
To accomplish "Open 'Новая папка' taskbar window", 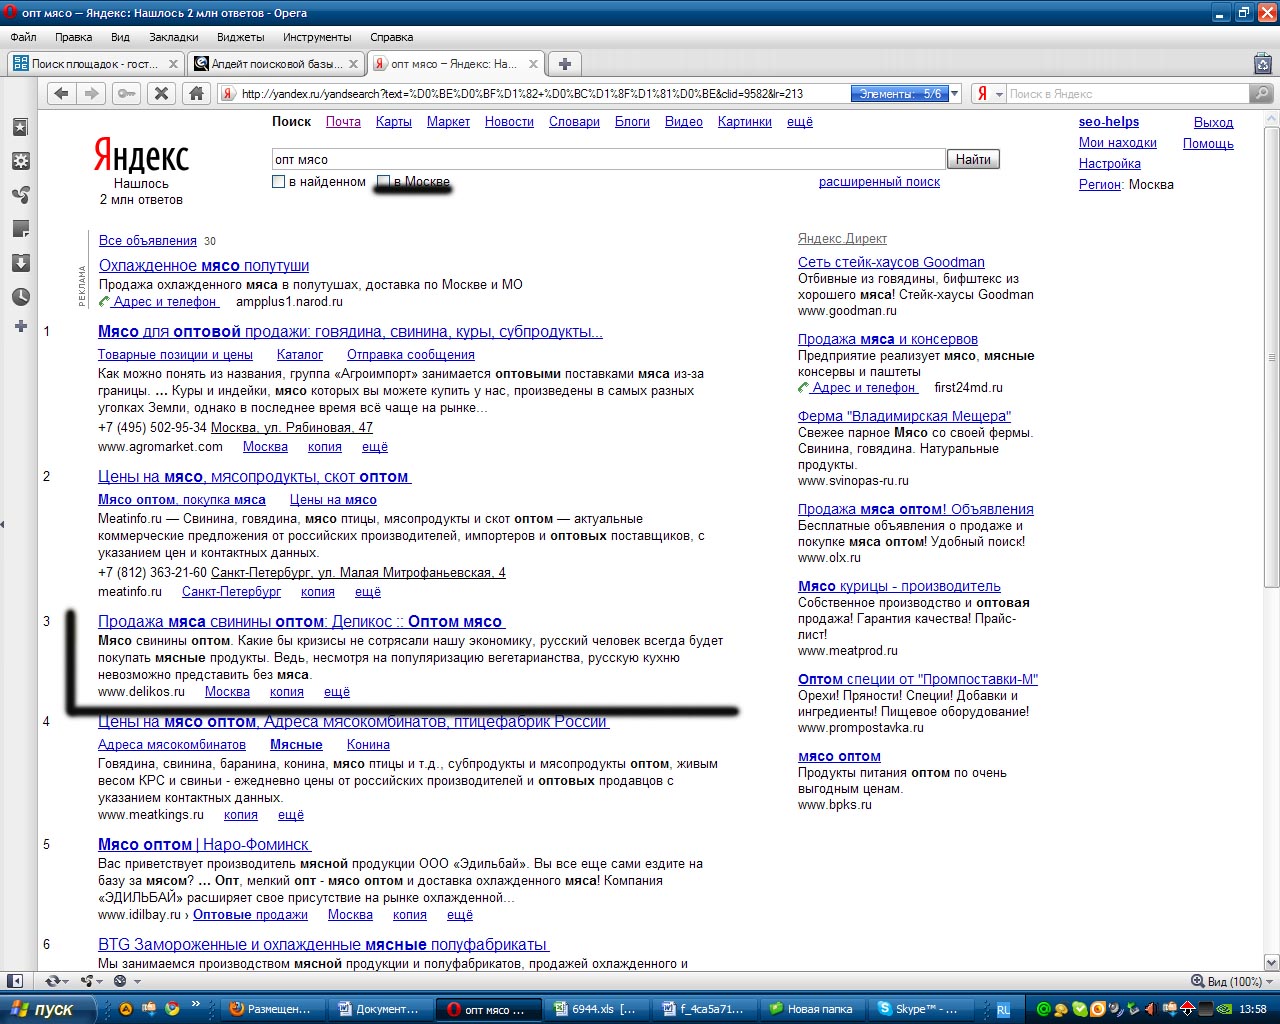I will pyautogui.click(x=810, y=1009).
